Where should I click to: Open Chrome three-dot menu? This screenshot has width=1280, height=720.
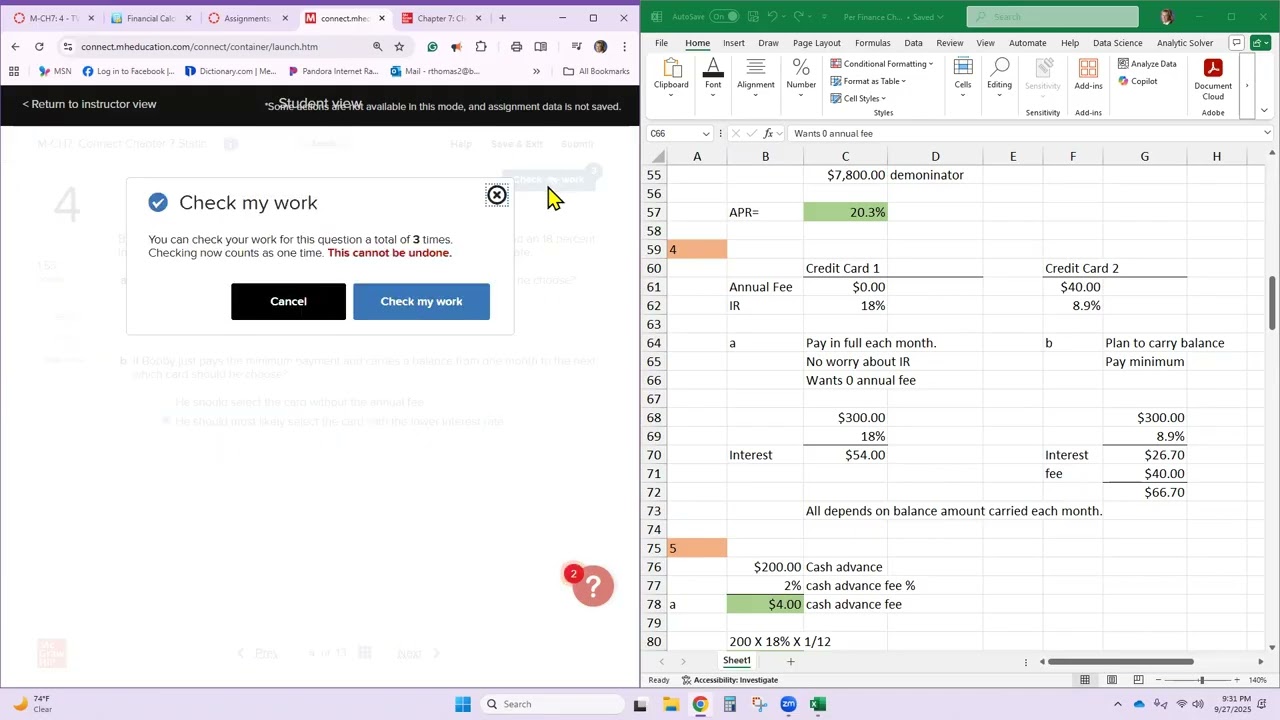(624, 46)
